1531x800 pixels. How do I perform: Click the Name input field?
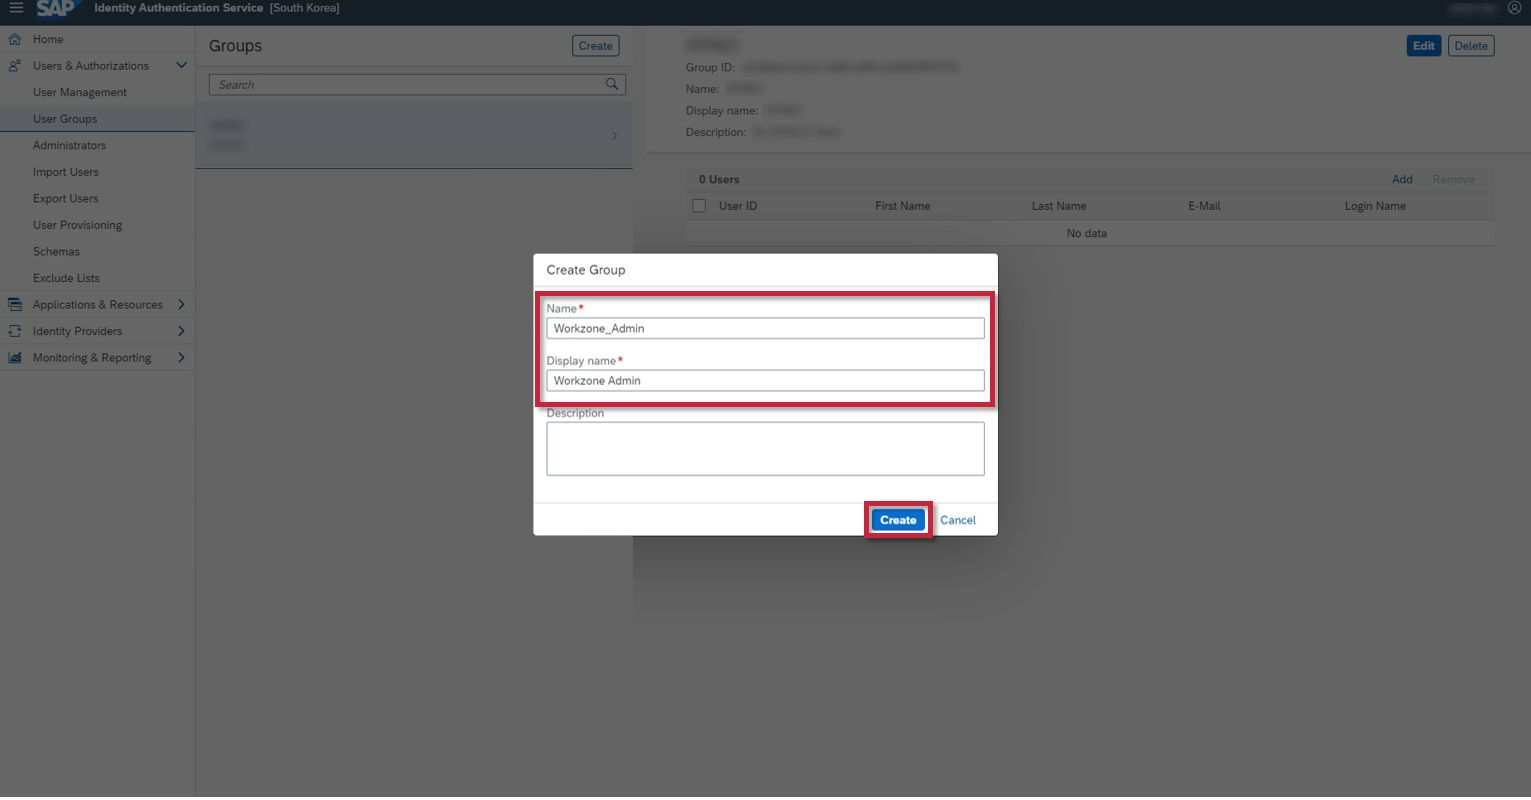pos(765,328)
